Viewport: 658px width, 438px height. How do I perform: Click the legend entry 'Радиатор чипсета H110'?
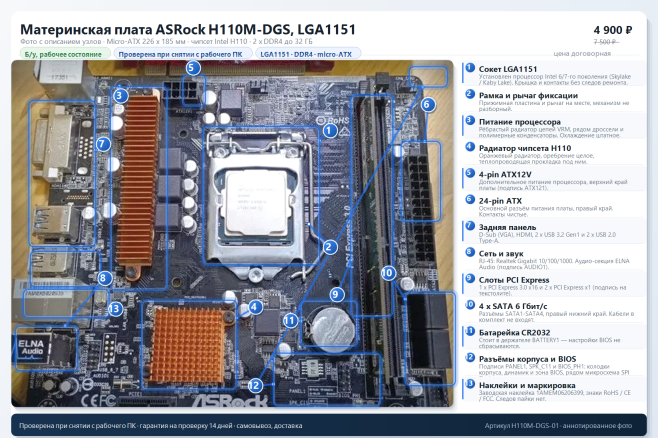pos(554,154)
